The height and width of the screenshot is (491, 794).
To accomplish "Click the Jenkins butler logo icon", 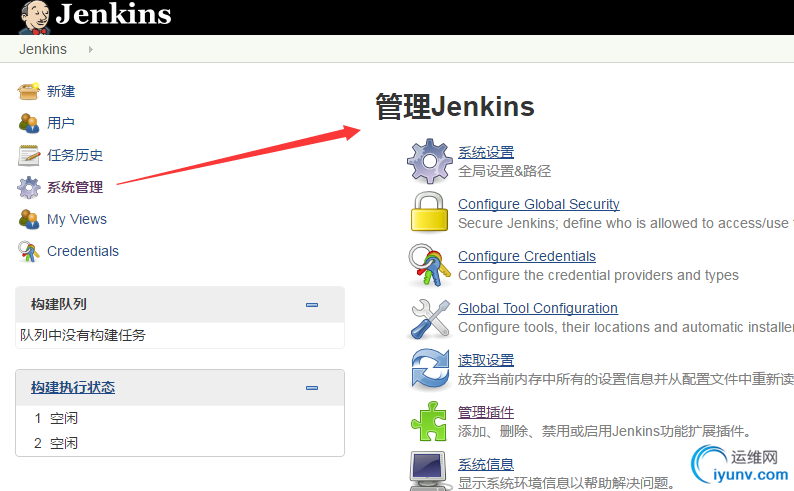I will coord(34,17).
